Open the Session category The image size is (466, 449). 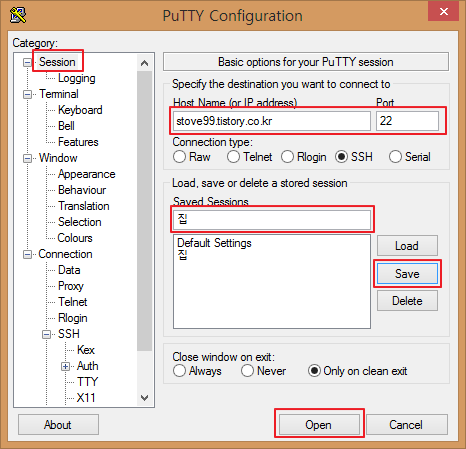tap(57, 62)
